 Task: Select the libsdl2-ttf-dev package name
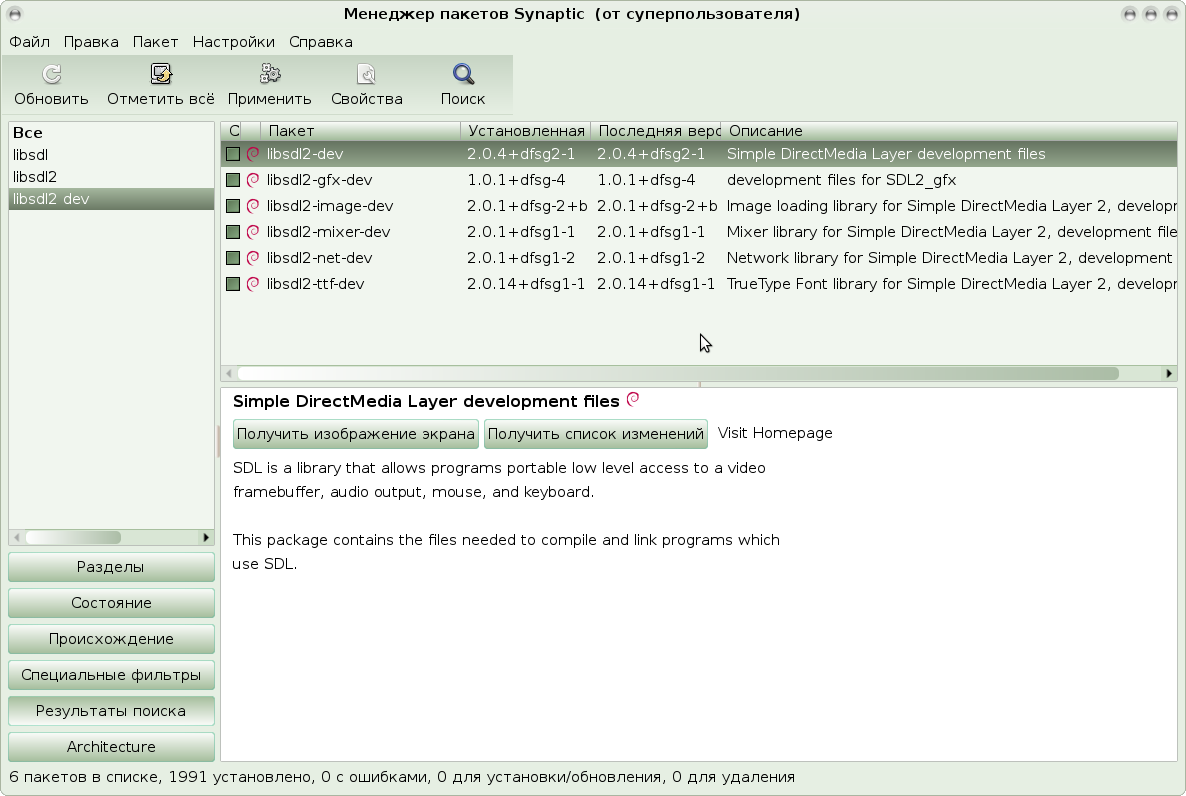(315, 284)
